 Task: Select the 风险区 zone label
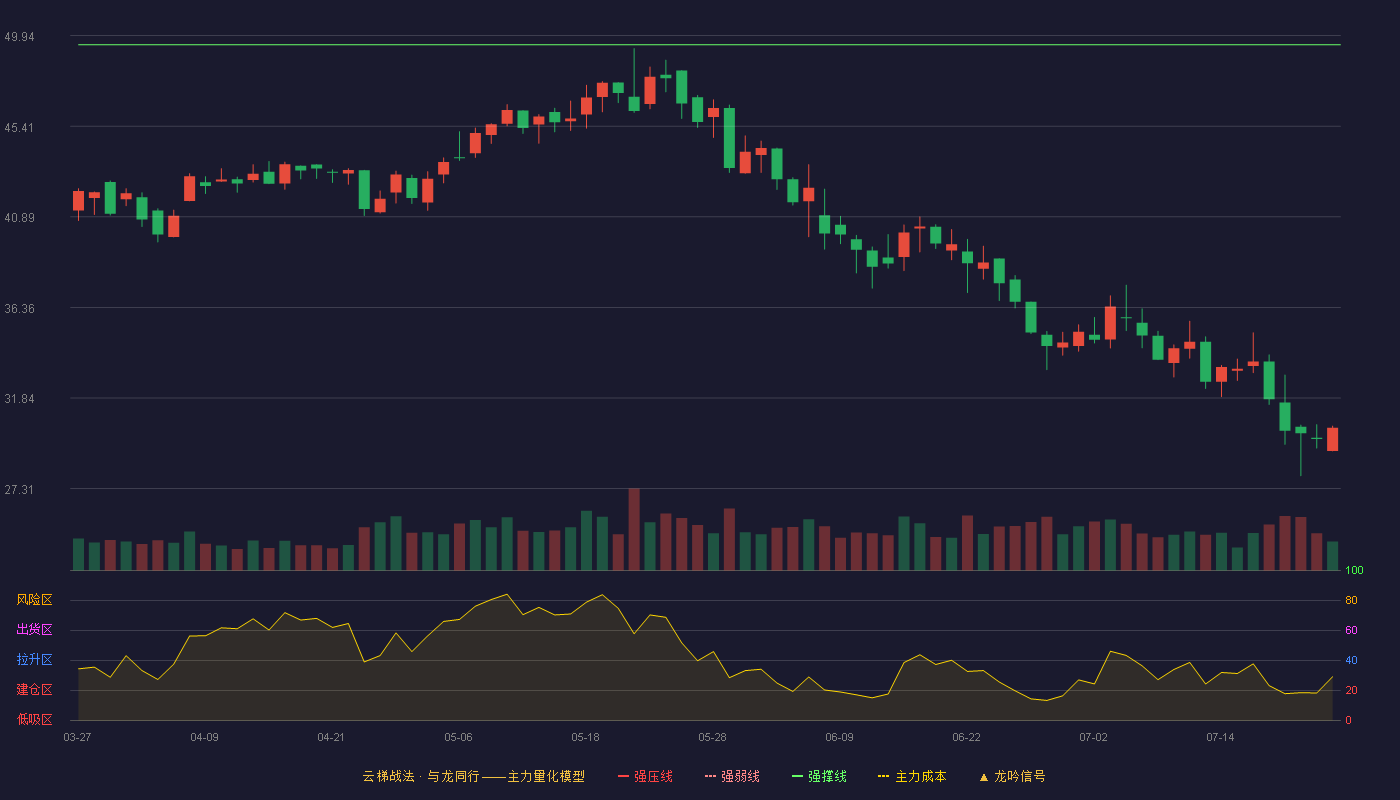34,600
